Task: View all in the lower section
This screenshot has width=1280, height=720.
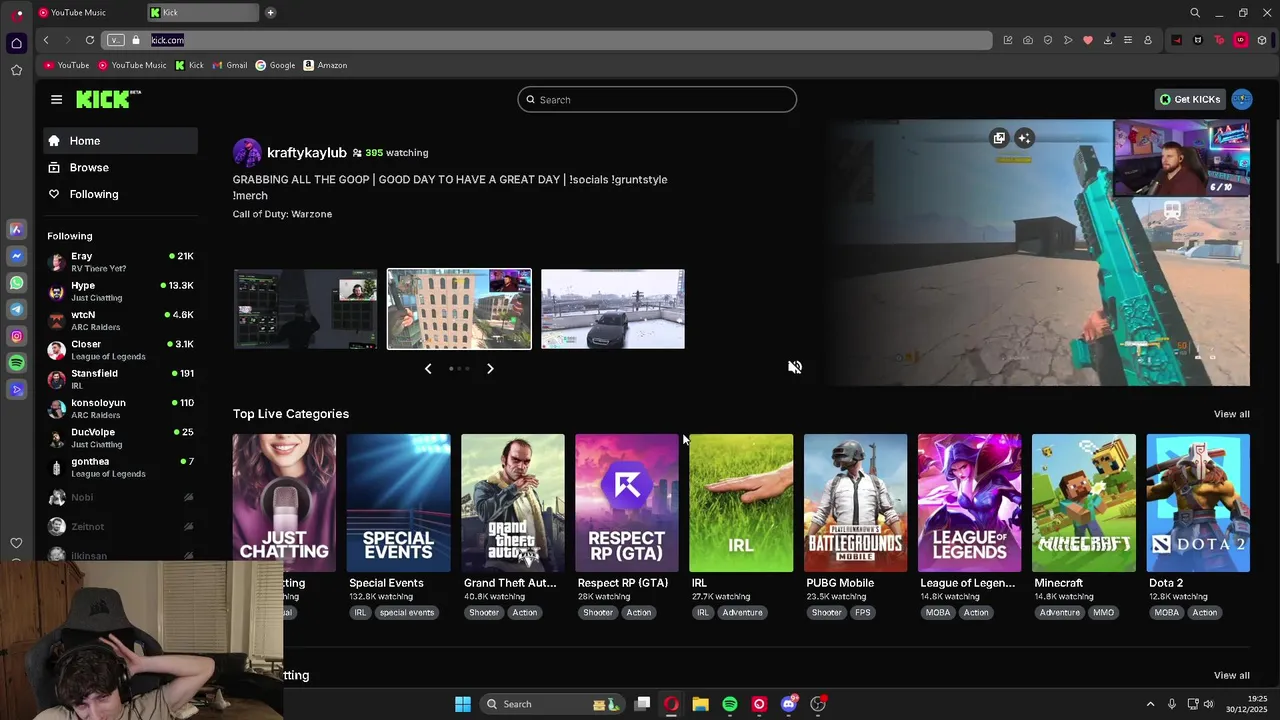Action: (1231, 676)
